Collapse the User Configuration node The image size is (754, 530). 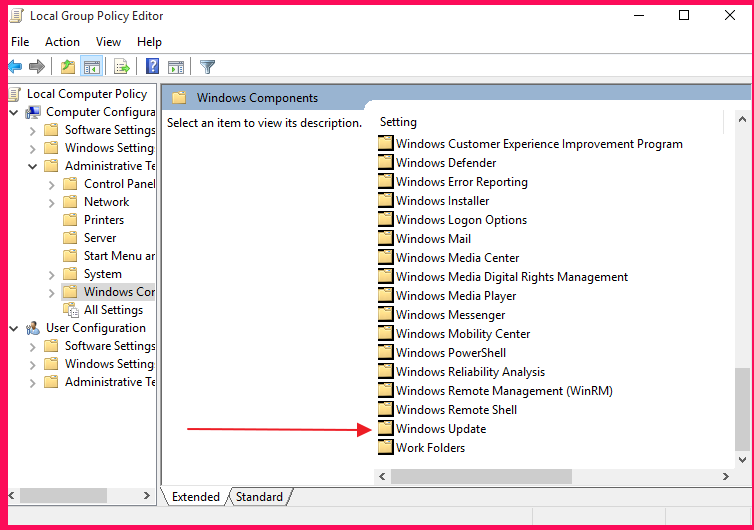tap(14, 328)
